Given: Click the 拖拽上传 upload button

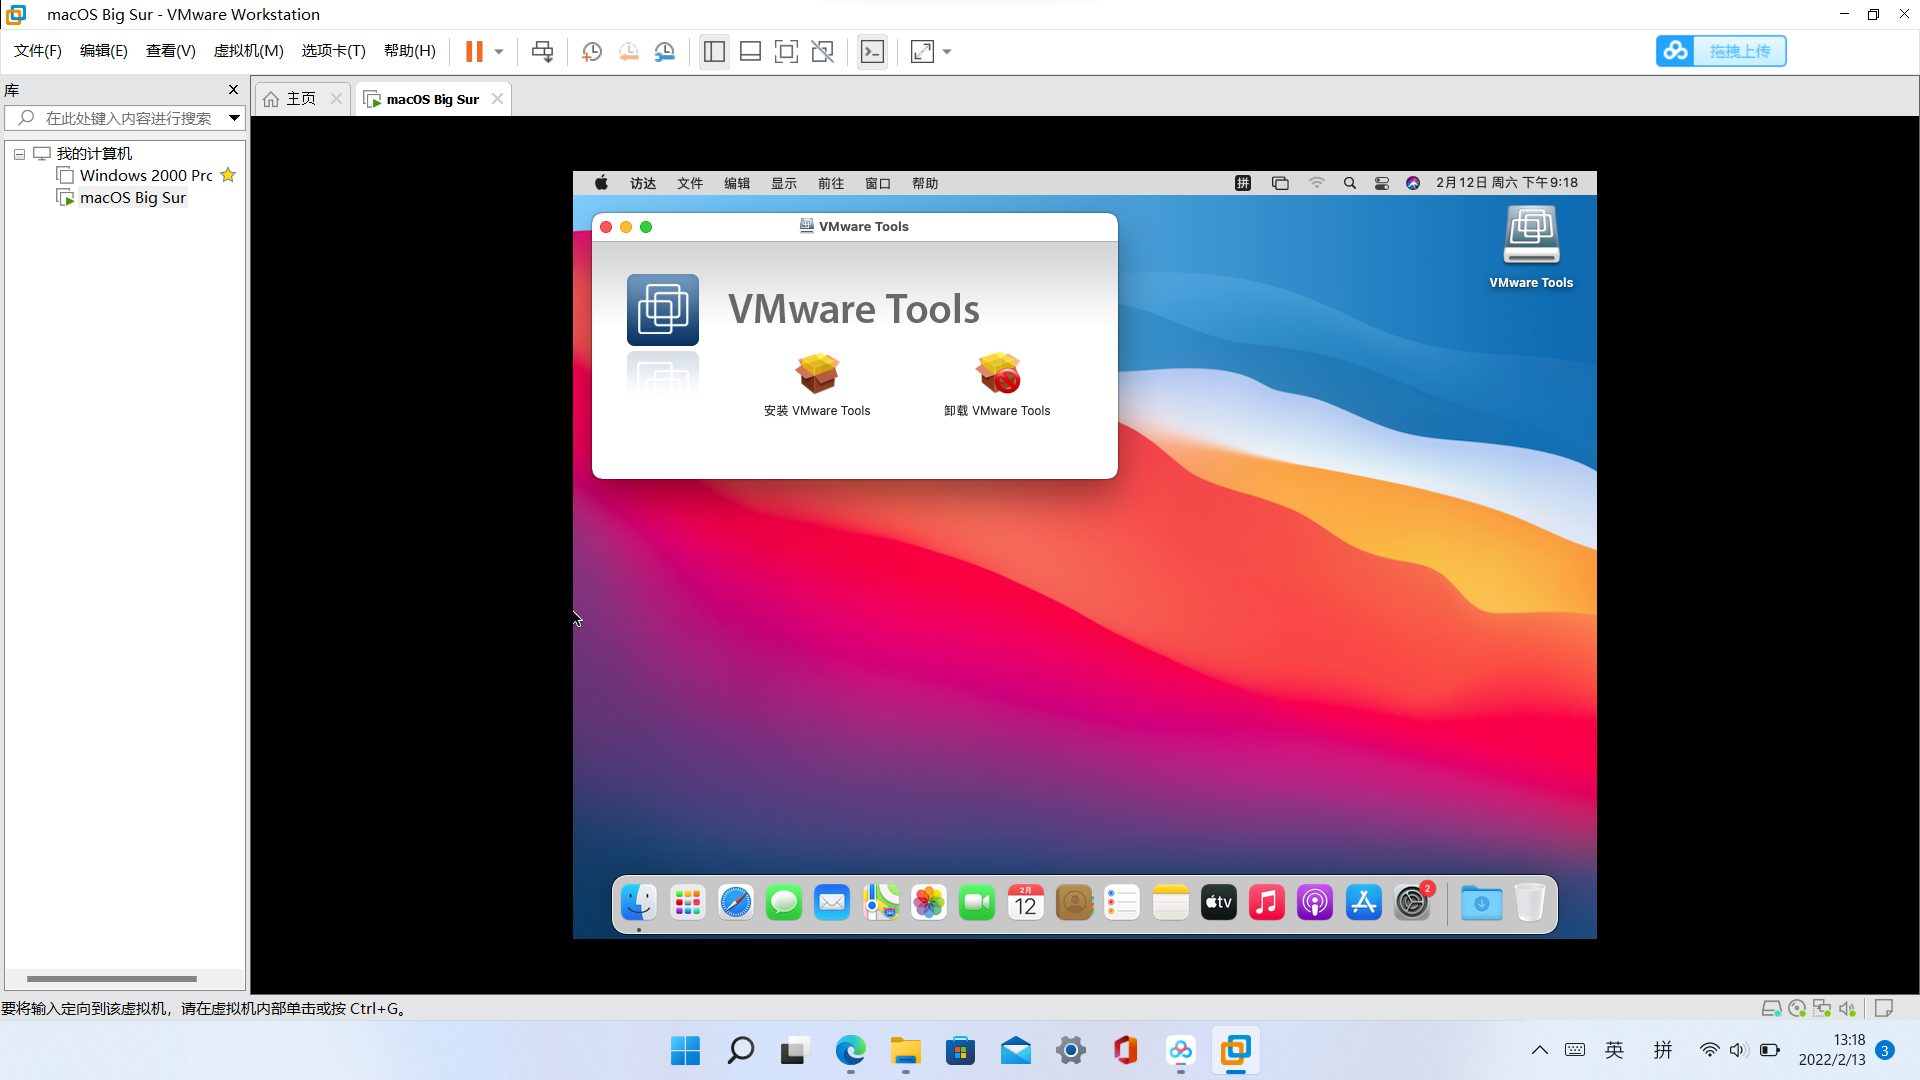Looking at the screenshot, I should [1720, 51].
